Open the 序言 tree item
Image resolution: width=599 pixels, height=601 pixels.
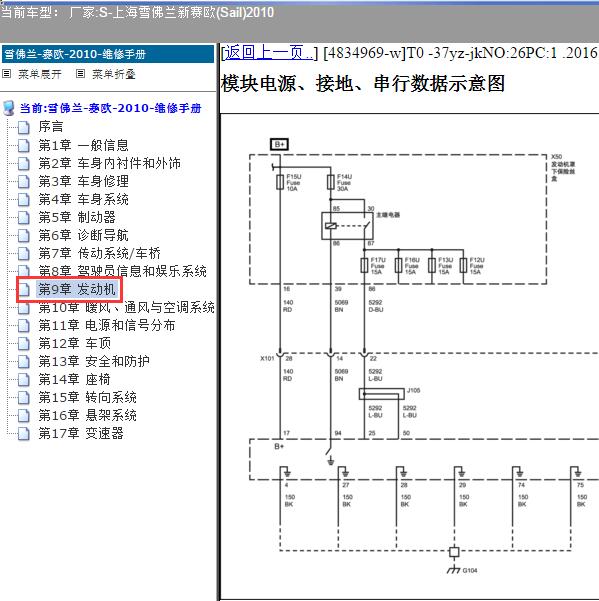click(51, 126)
